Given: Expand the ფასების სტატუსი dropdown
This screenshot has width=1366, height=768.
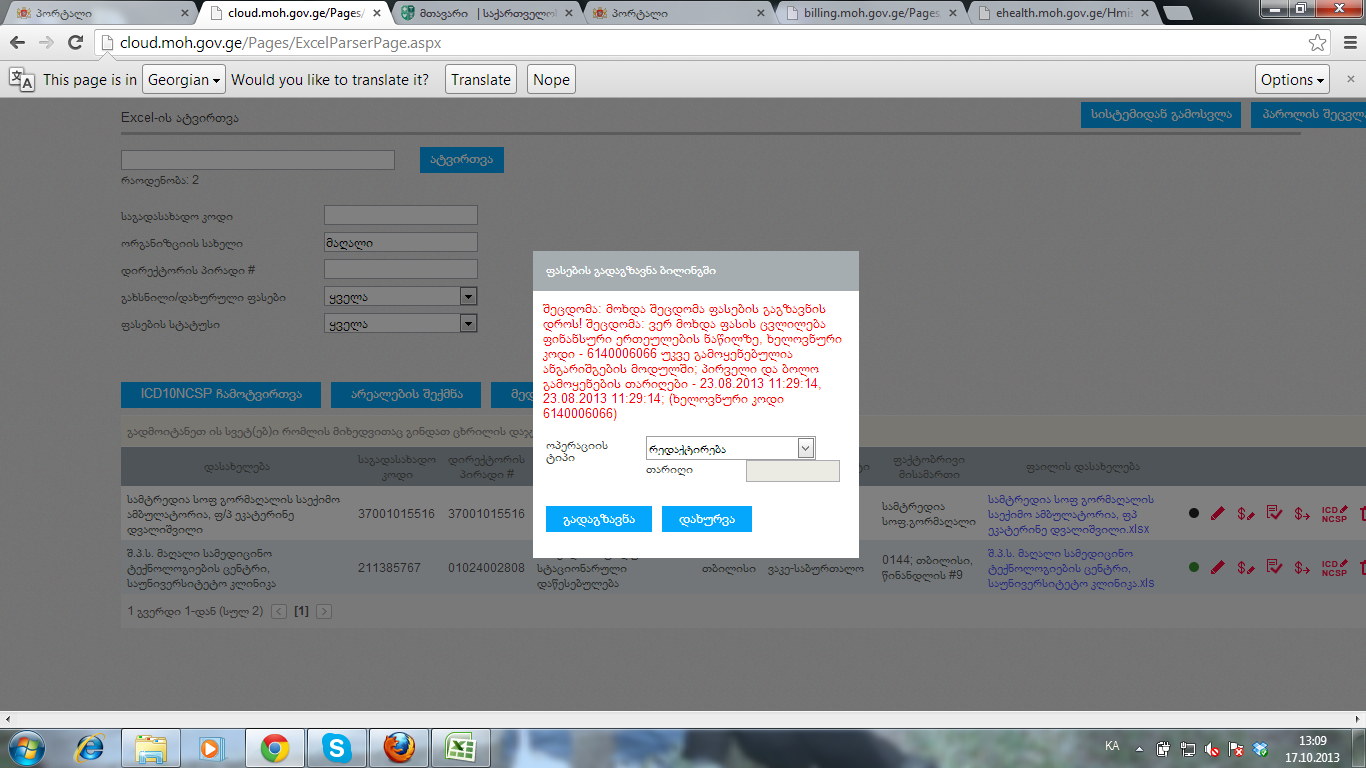Looking at the screenshot, I should tap(468, 324).
